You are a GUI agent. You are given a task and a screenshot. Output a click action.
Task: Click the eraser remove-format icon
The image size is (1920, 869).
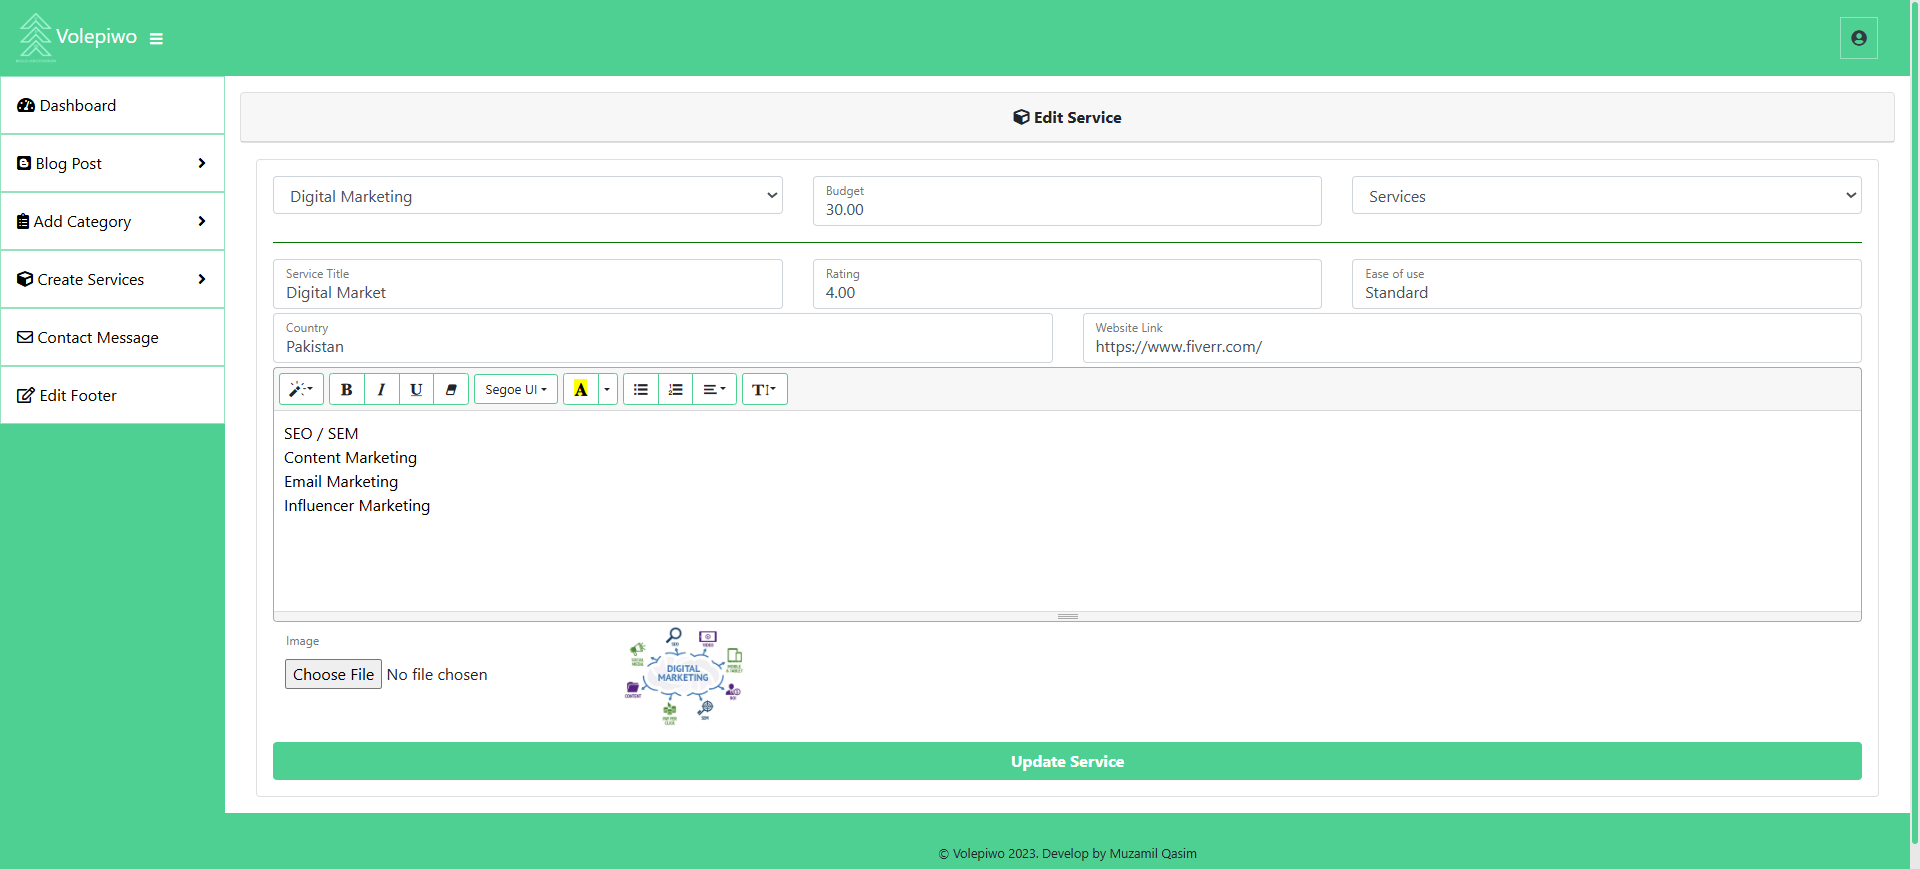pyautogui.click(x=451, y=389)
